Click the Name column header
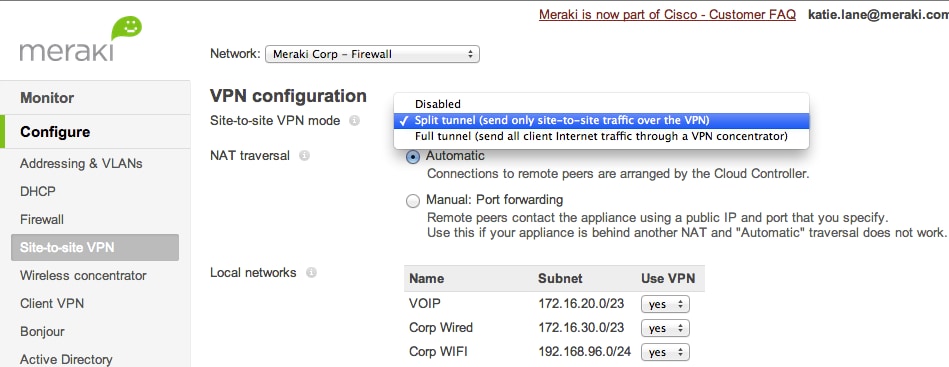Viewport: 949px width, 367px height. [426, 279]
